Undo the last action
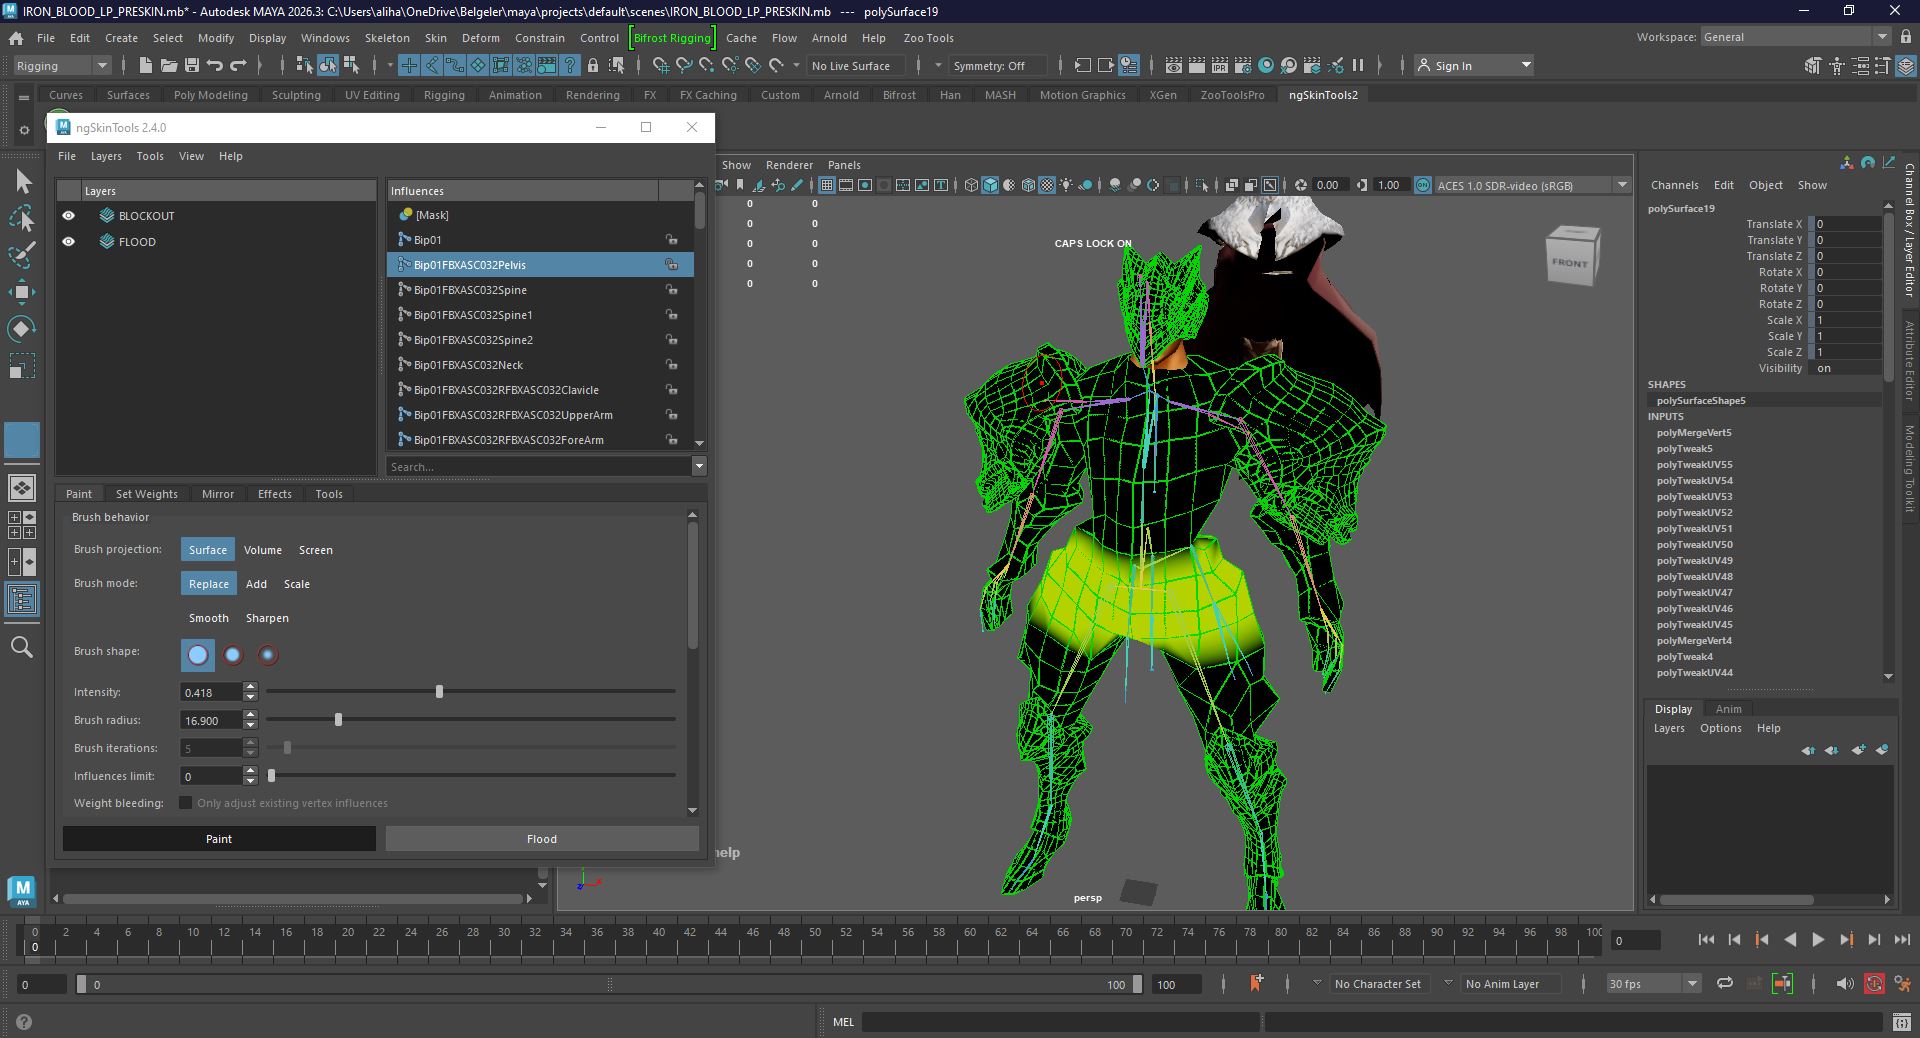Screen dimensions: 1920x1038 (x=215, y=66)
